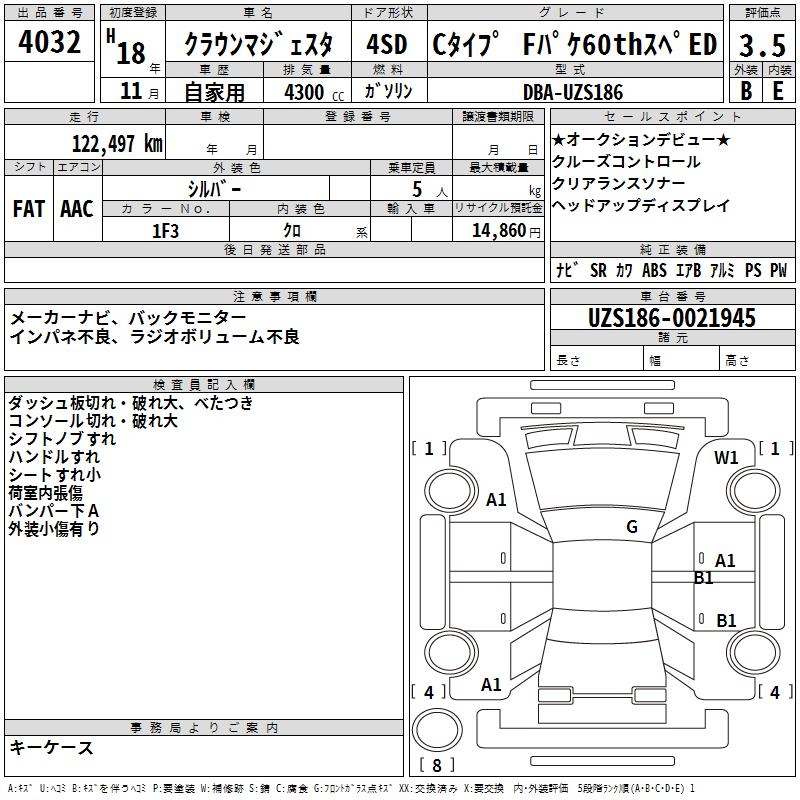
Task: Click the exterior grade B cell
Action: pos(744,91)
